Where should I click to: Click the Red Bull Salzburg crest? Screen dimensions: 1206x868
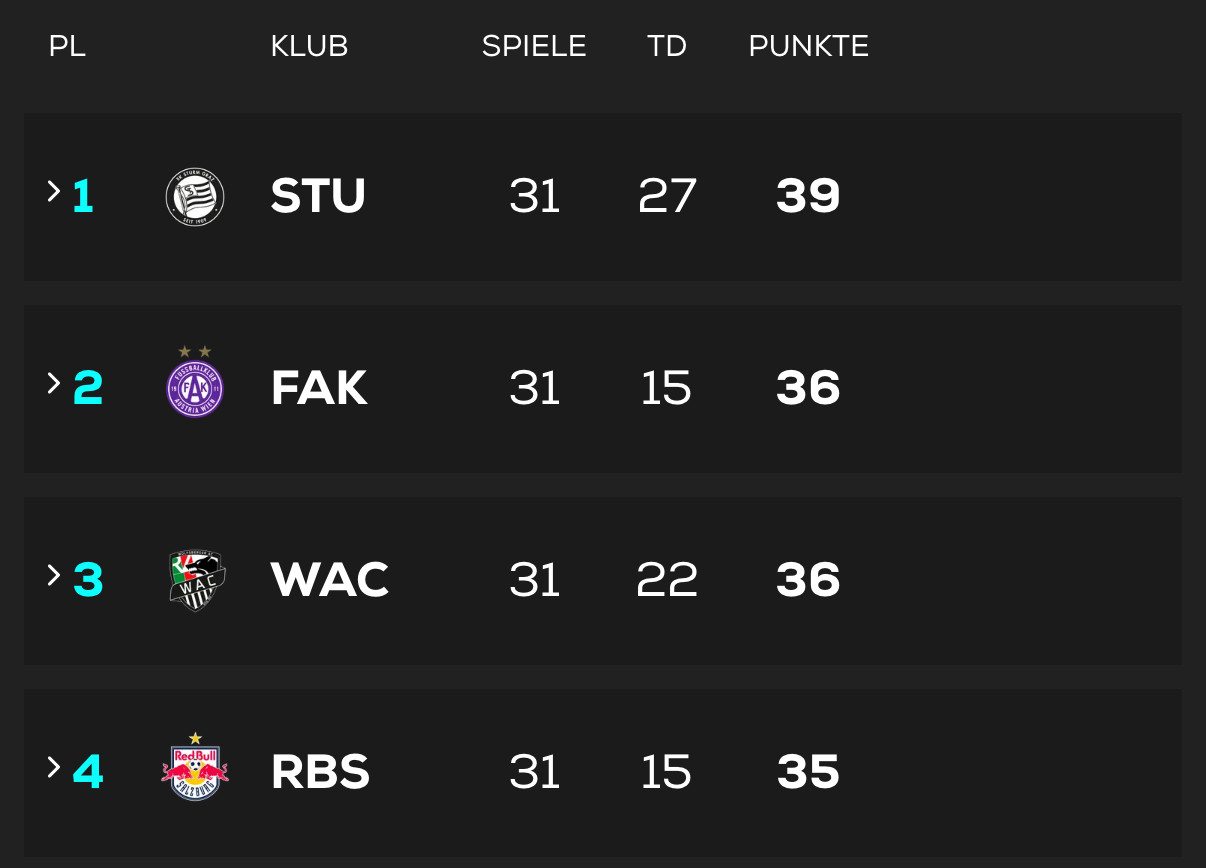(x=195, y=770)
